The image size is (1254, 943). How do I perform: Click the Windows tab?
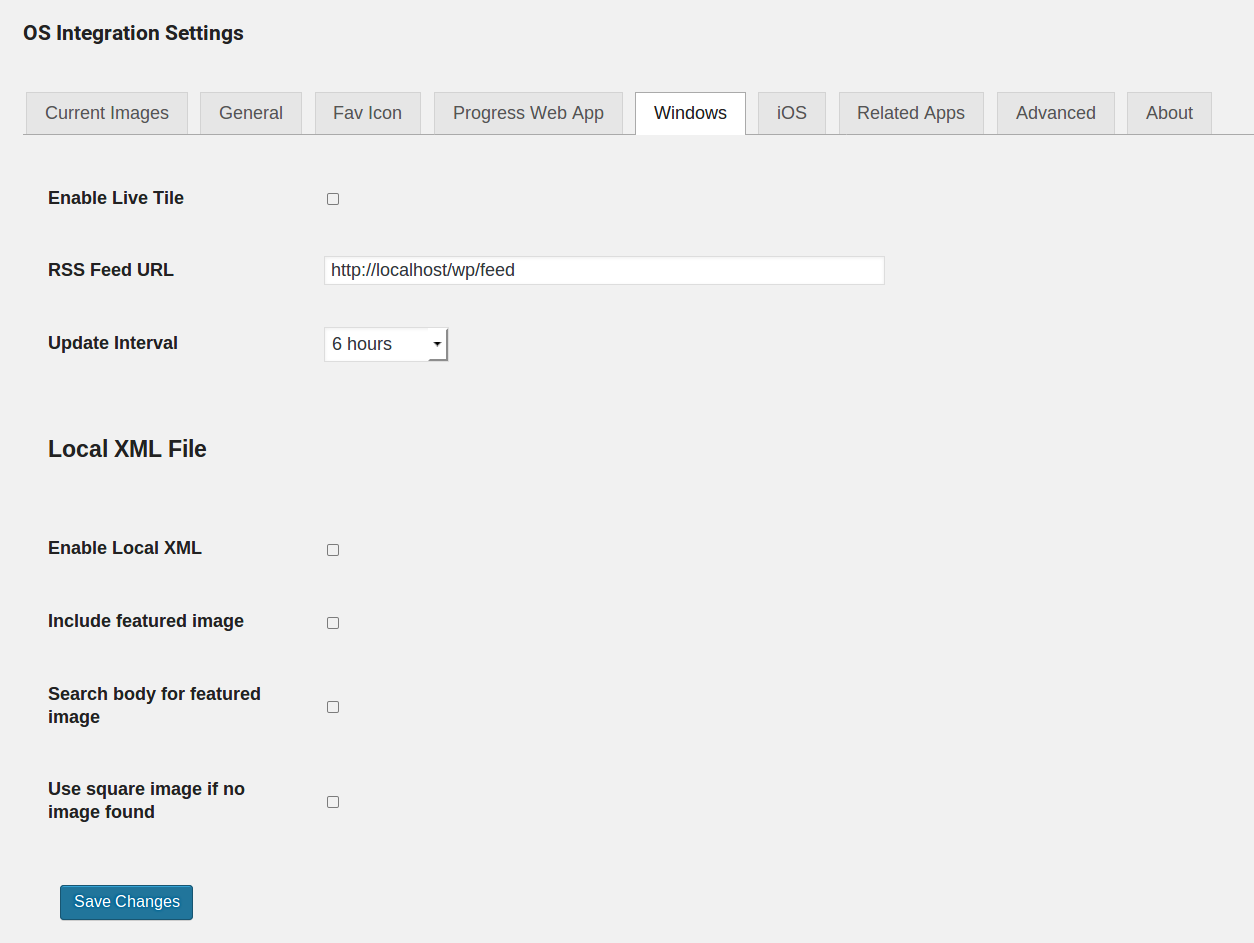690,113
